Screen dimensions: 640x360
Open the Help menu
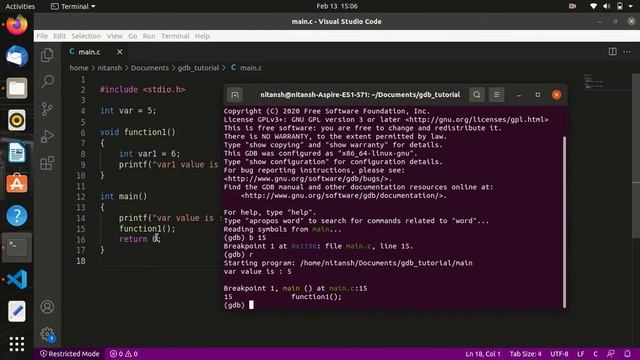tap(202, 36)
